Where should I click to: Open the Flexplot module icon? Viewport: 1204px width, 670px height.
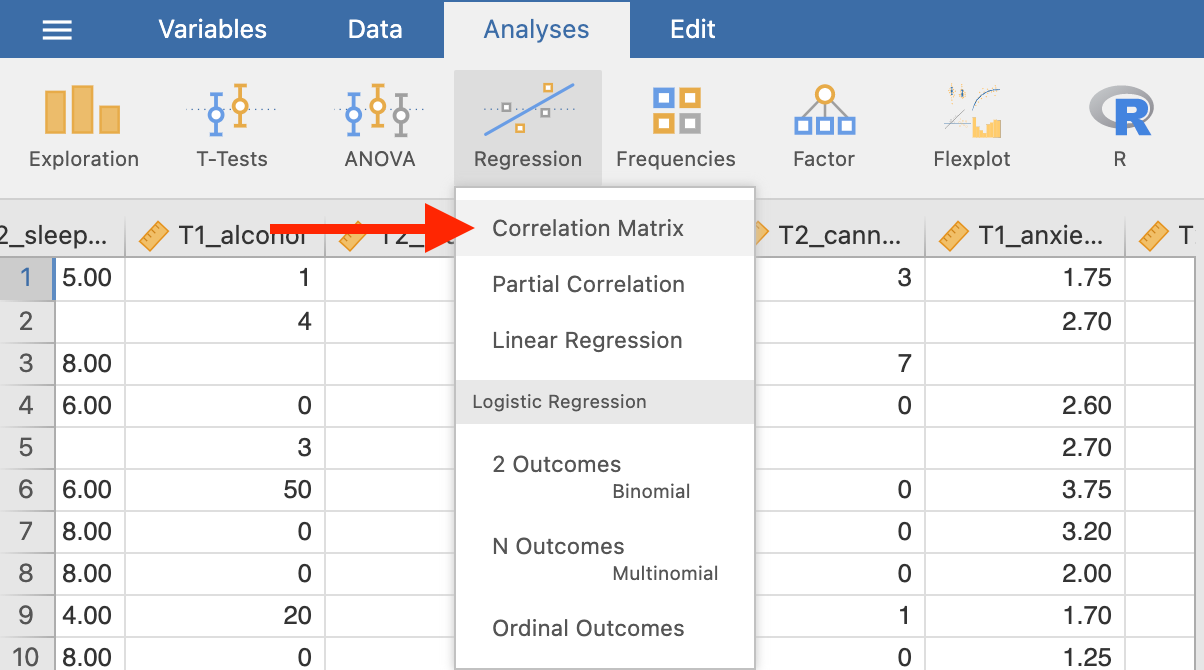[972, 126]
